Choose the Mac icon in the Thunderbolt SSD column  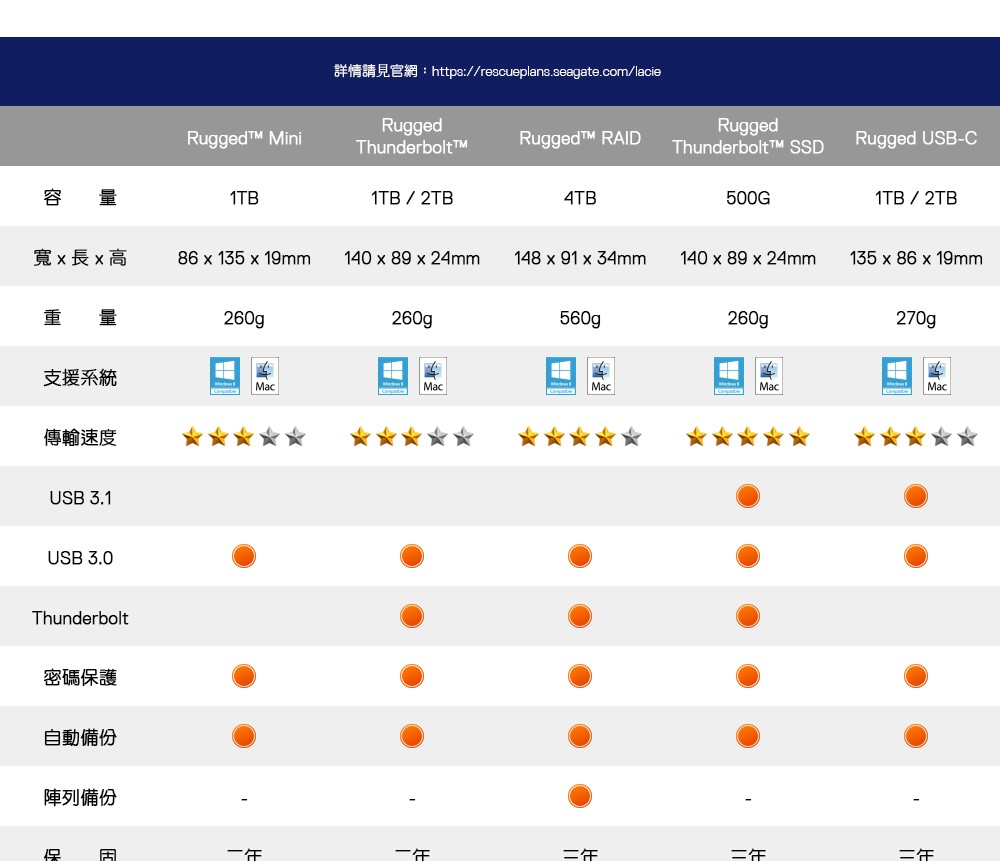768,376
